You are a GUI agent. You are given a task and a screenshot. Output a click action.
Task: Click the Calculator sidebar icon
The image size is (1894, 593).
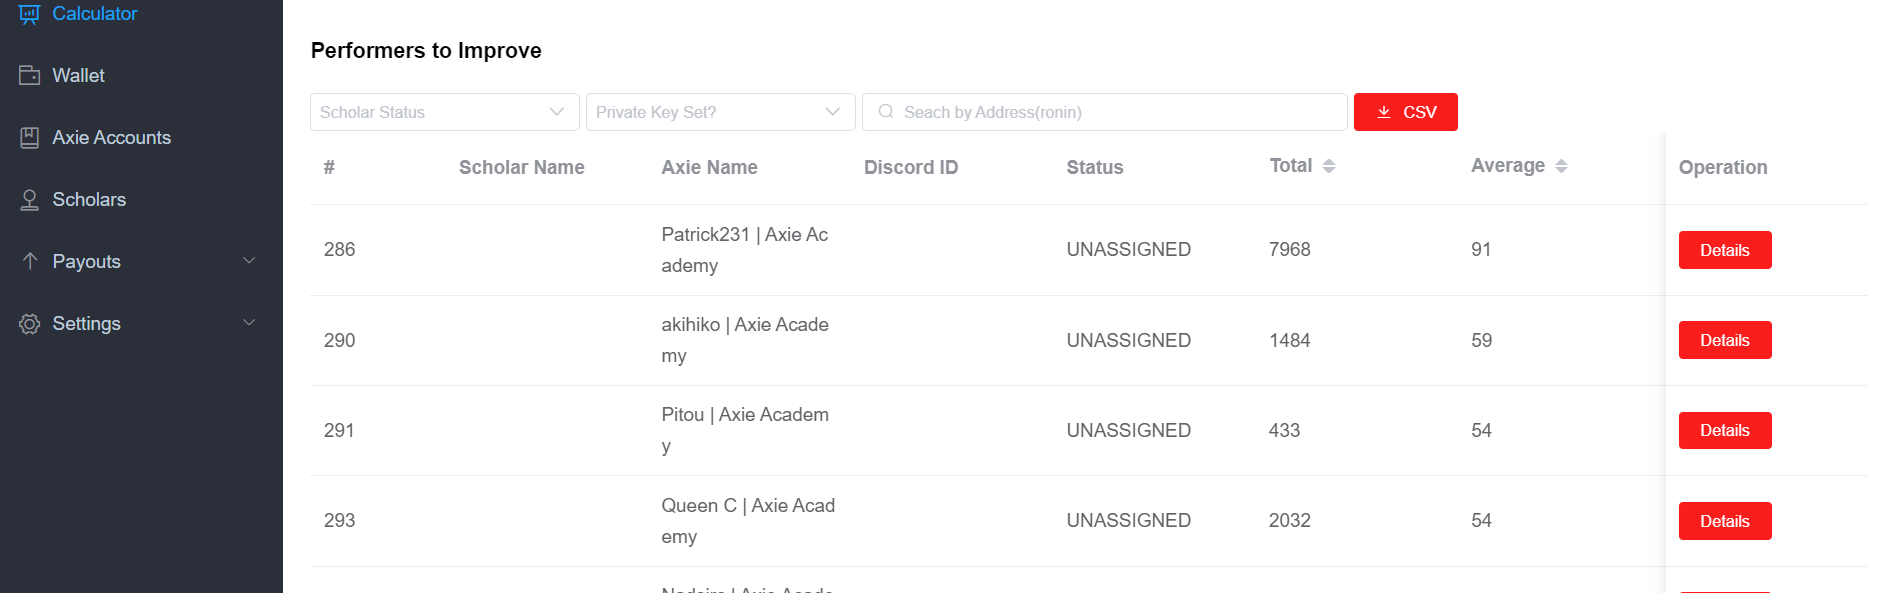pos(29,14)
